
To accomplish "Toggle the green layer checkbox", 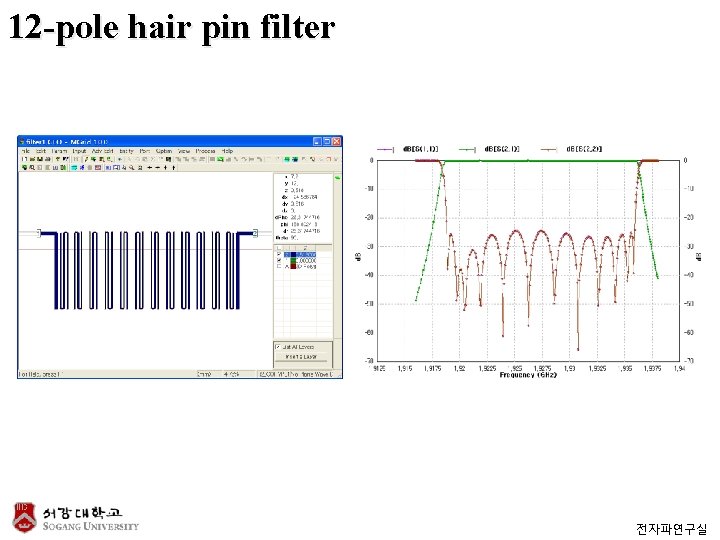I will (x=279, y=260).
